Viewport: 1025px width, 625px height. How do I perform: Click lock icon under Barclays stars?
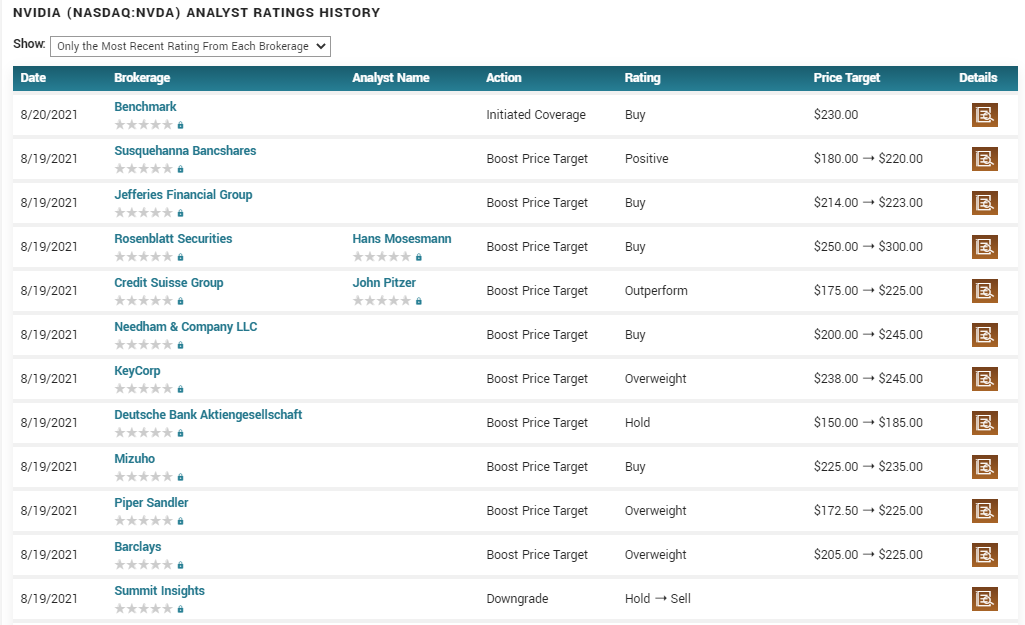[180, 565]
